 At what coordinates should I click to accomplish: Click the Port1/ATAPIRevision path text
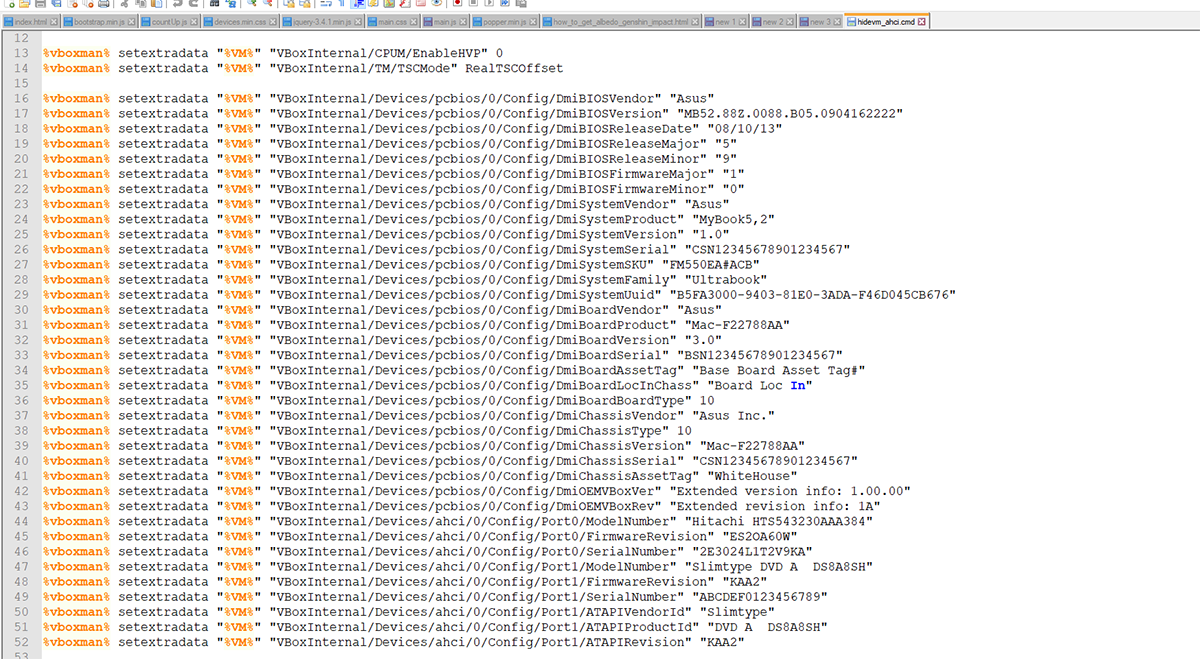pos(480,642)
